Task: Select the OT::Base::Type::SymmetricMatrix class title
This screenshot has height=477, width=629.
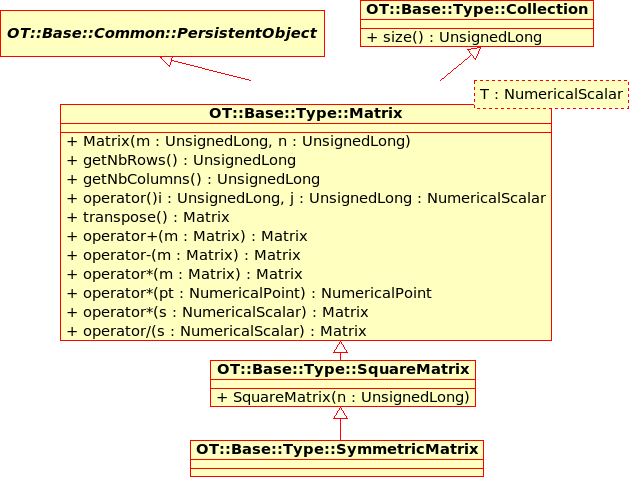Action: point(336,450)
